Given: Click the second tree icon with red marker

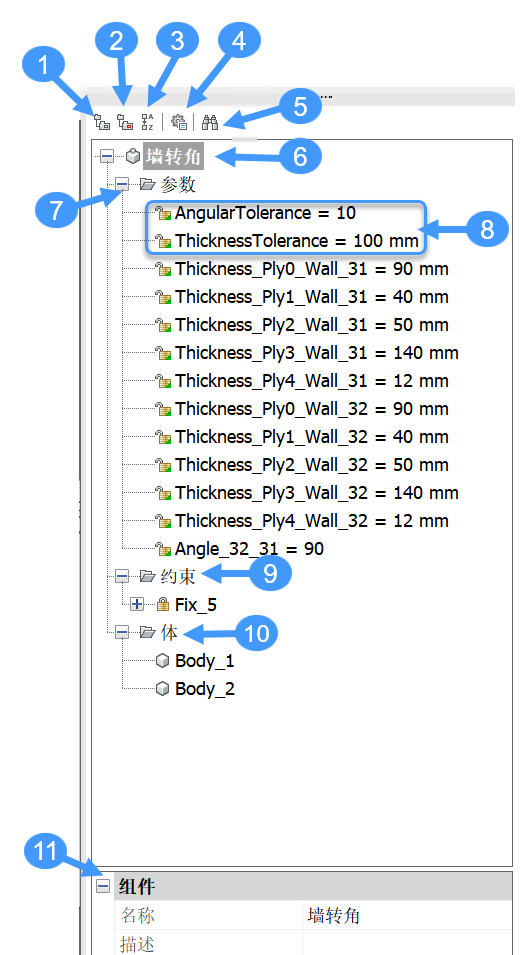Looking at the screenshot, I should (x=125, y=121).
